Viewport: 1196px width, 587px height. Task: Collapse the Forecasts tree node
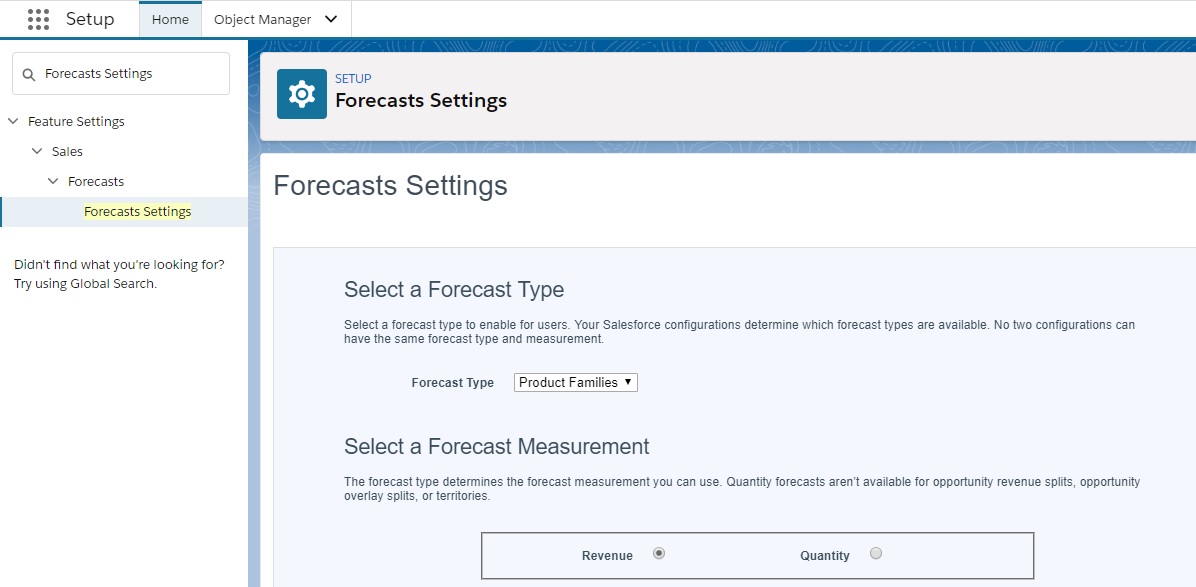[53, 181]
